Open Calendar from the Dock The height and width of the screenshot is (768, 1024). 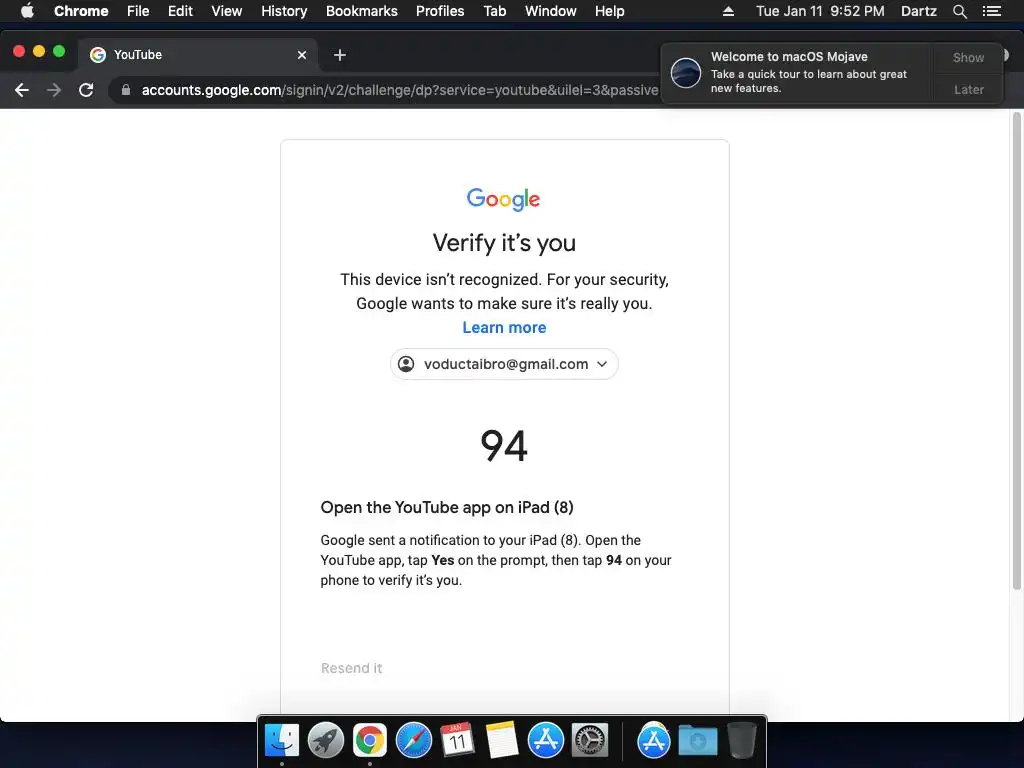pyautogui.click(x=457, y=741)
